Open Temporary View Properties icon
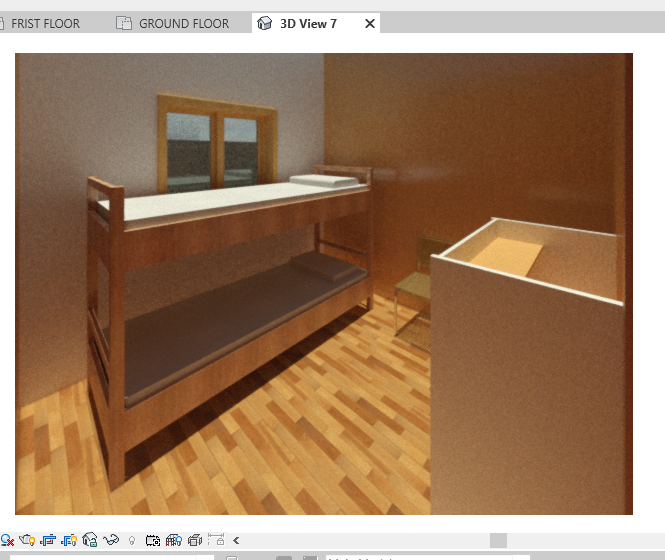Viewport: 665px width, 560px height. click(x=153, y=540)
